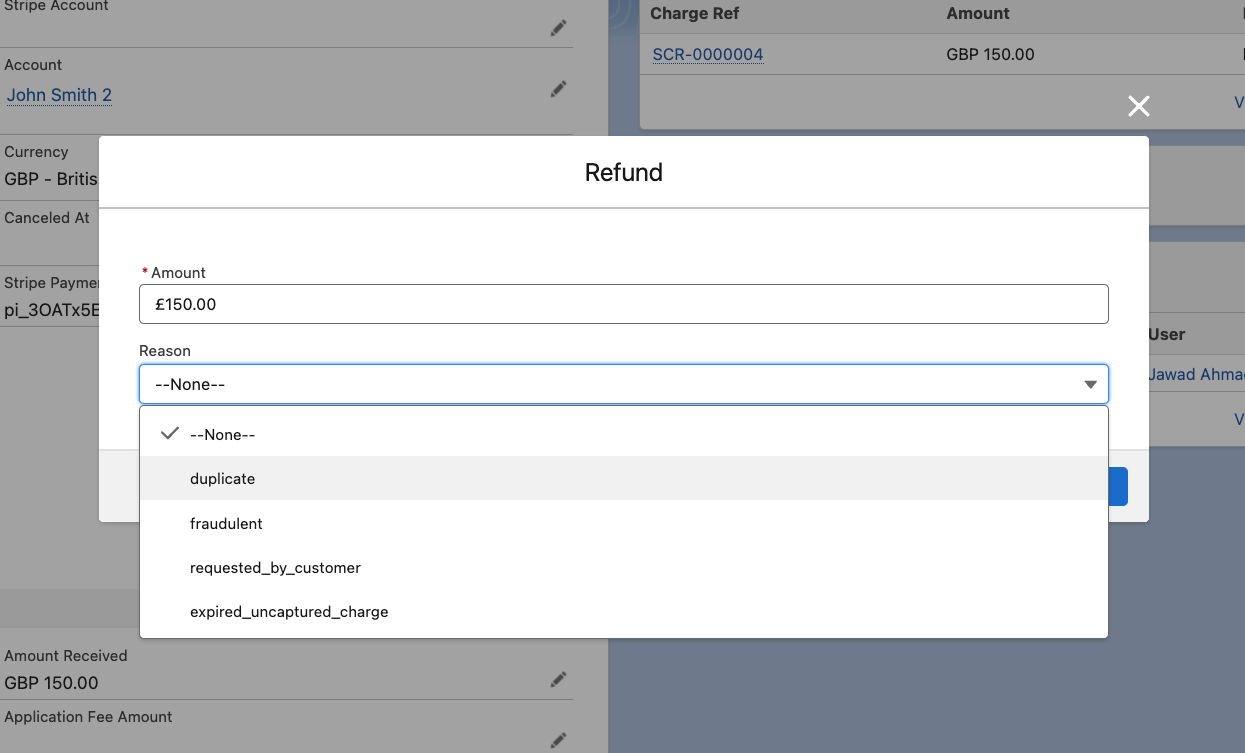Expand the Reason dropdown arrow
The width and height of the screenshot is (1245, 753).
pos(1090,385)
